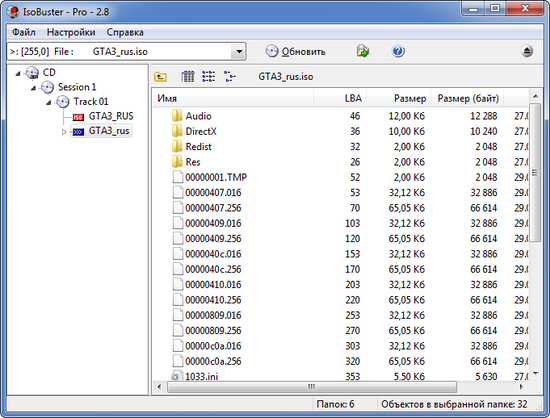Select the 00000407.016 file icon
Viewport: 550px width, 418px height.
tap(178, 193)
